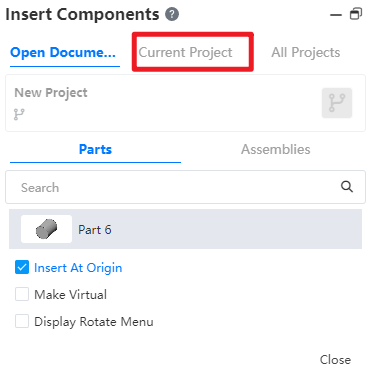Viewport: 369px width, 380px height.
Task: Enable the Make Virtual checkbox
Action: point(22,294)
